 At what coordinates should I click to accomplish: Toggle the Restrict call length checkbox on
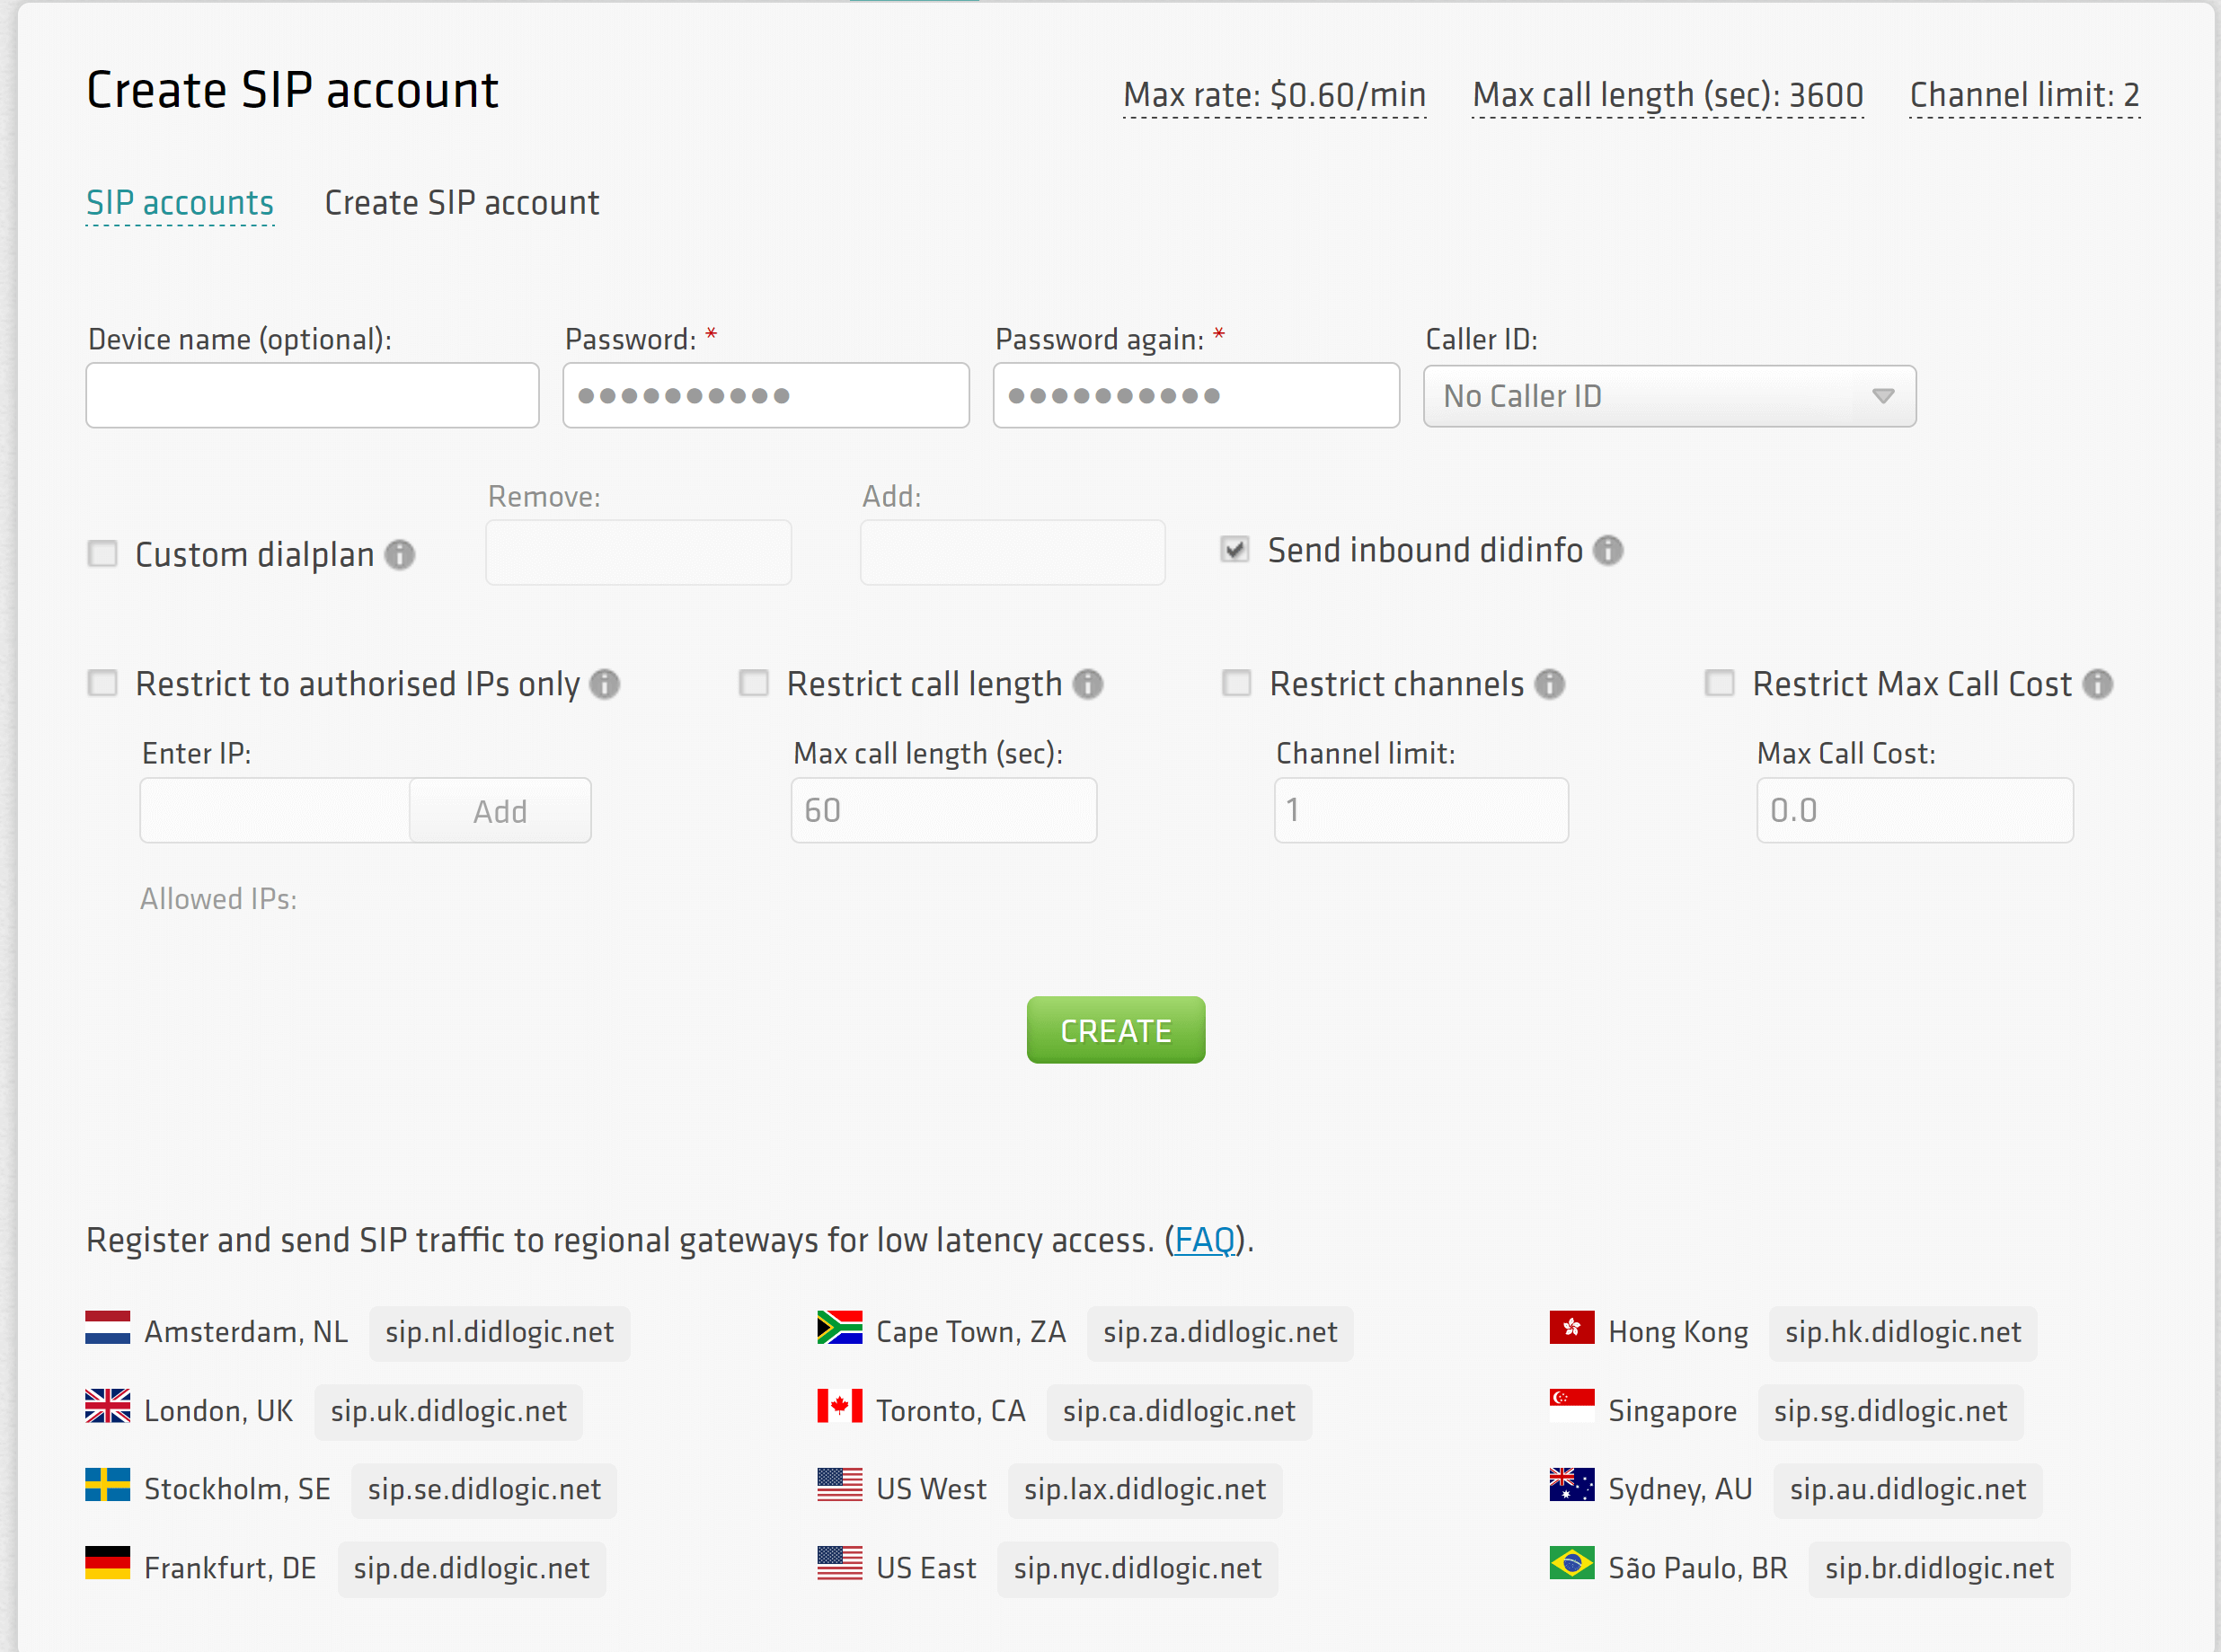[757, 682]
